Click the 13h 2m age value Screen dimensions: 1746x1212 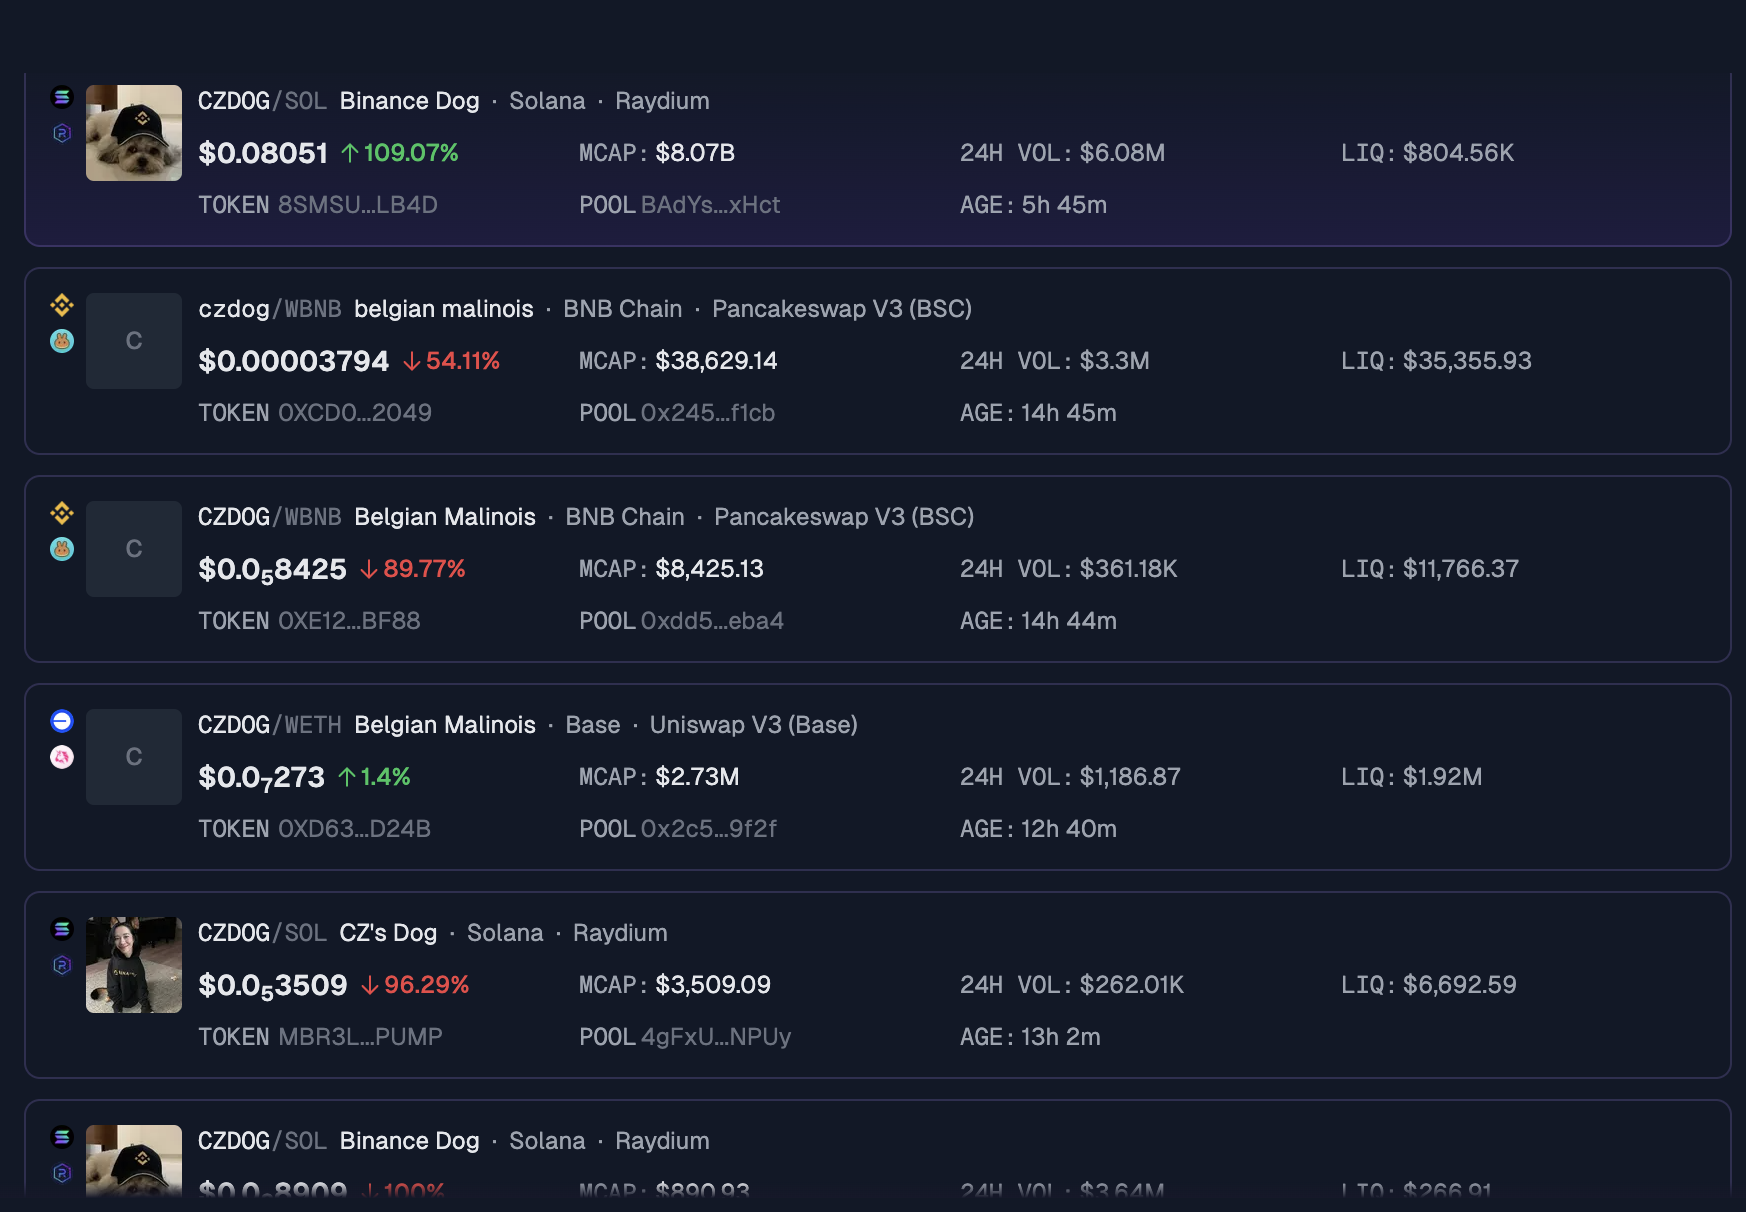(x=1060, y=1037)
